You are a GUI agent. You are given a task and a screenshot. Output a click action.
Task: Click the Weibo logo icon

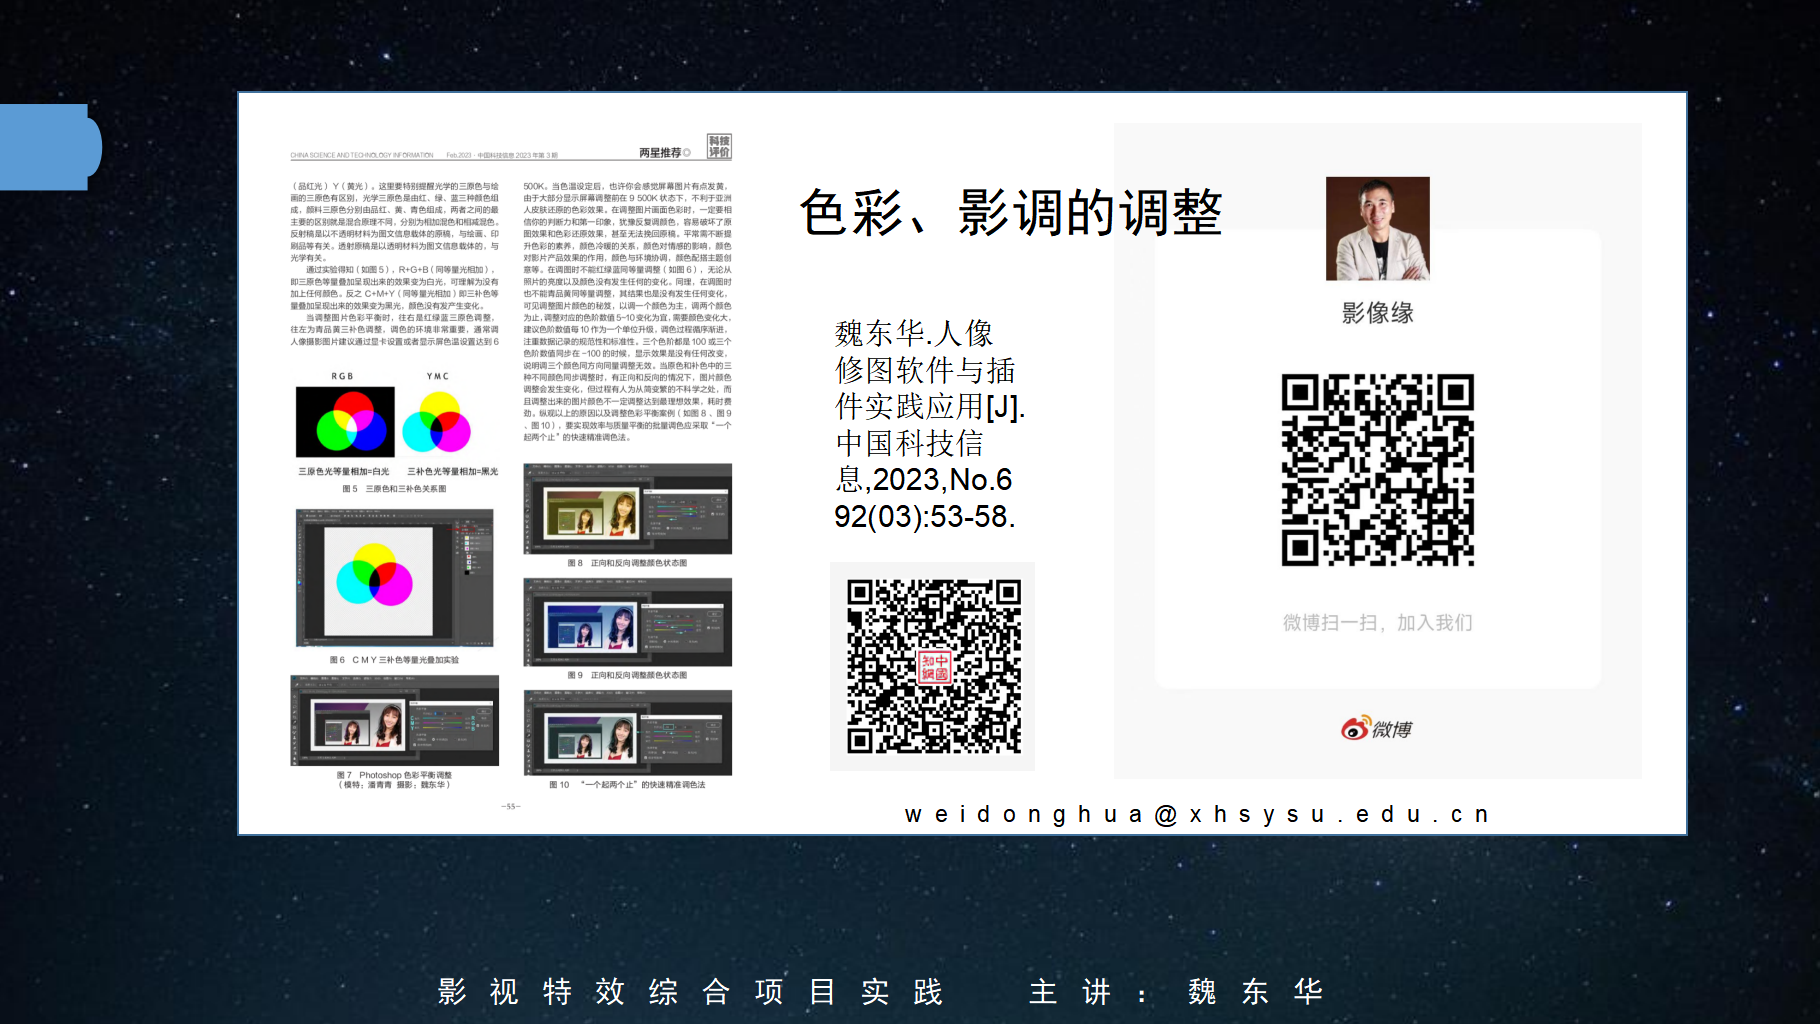point(1355,729)
